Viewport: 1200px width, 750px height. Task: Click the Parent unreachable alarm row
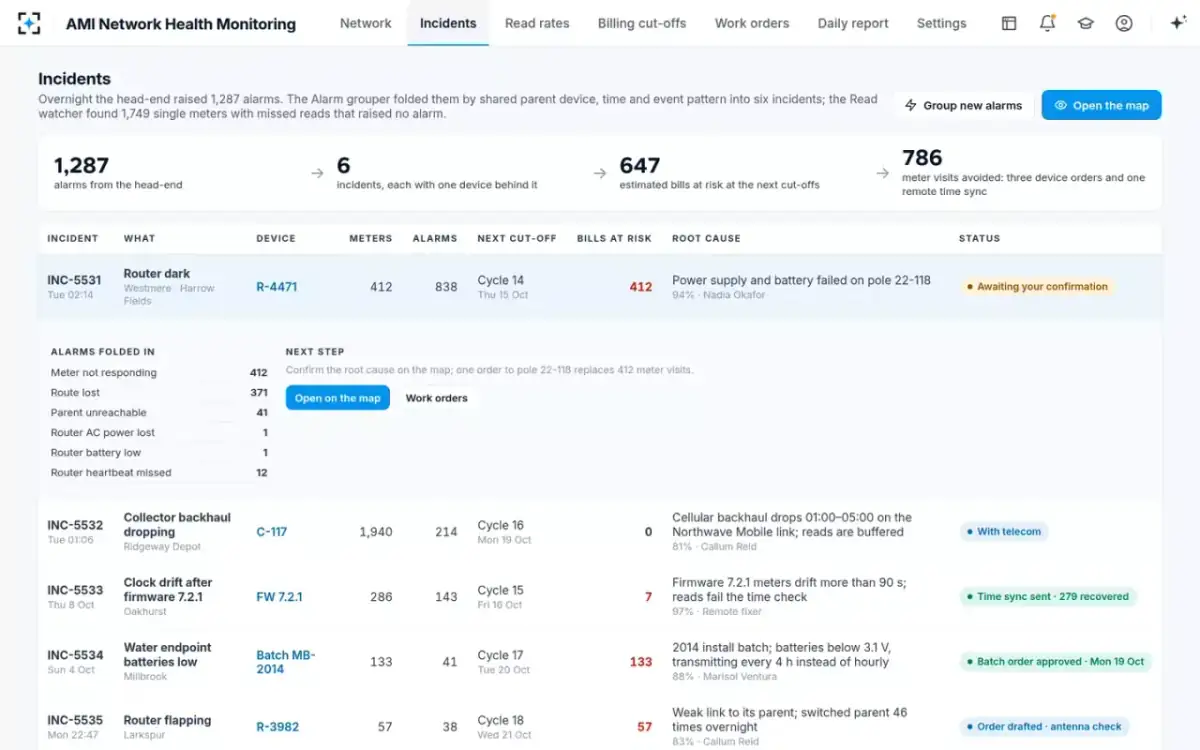159,413
